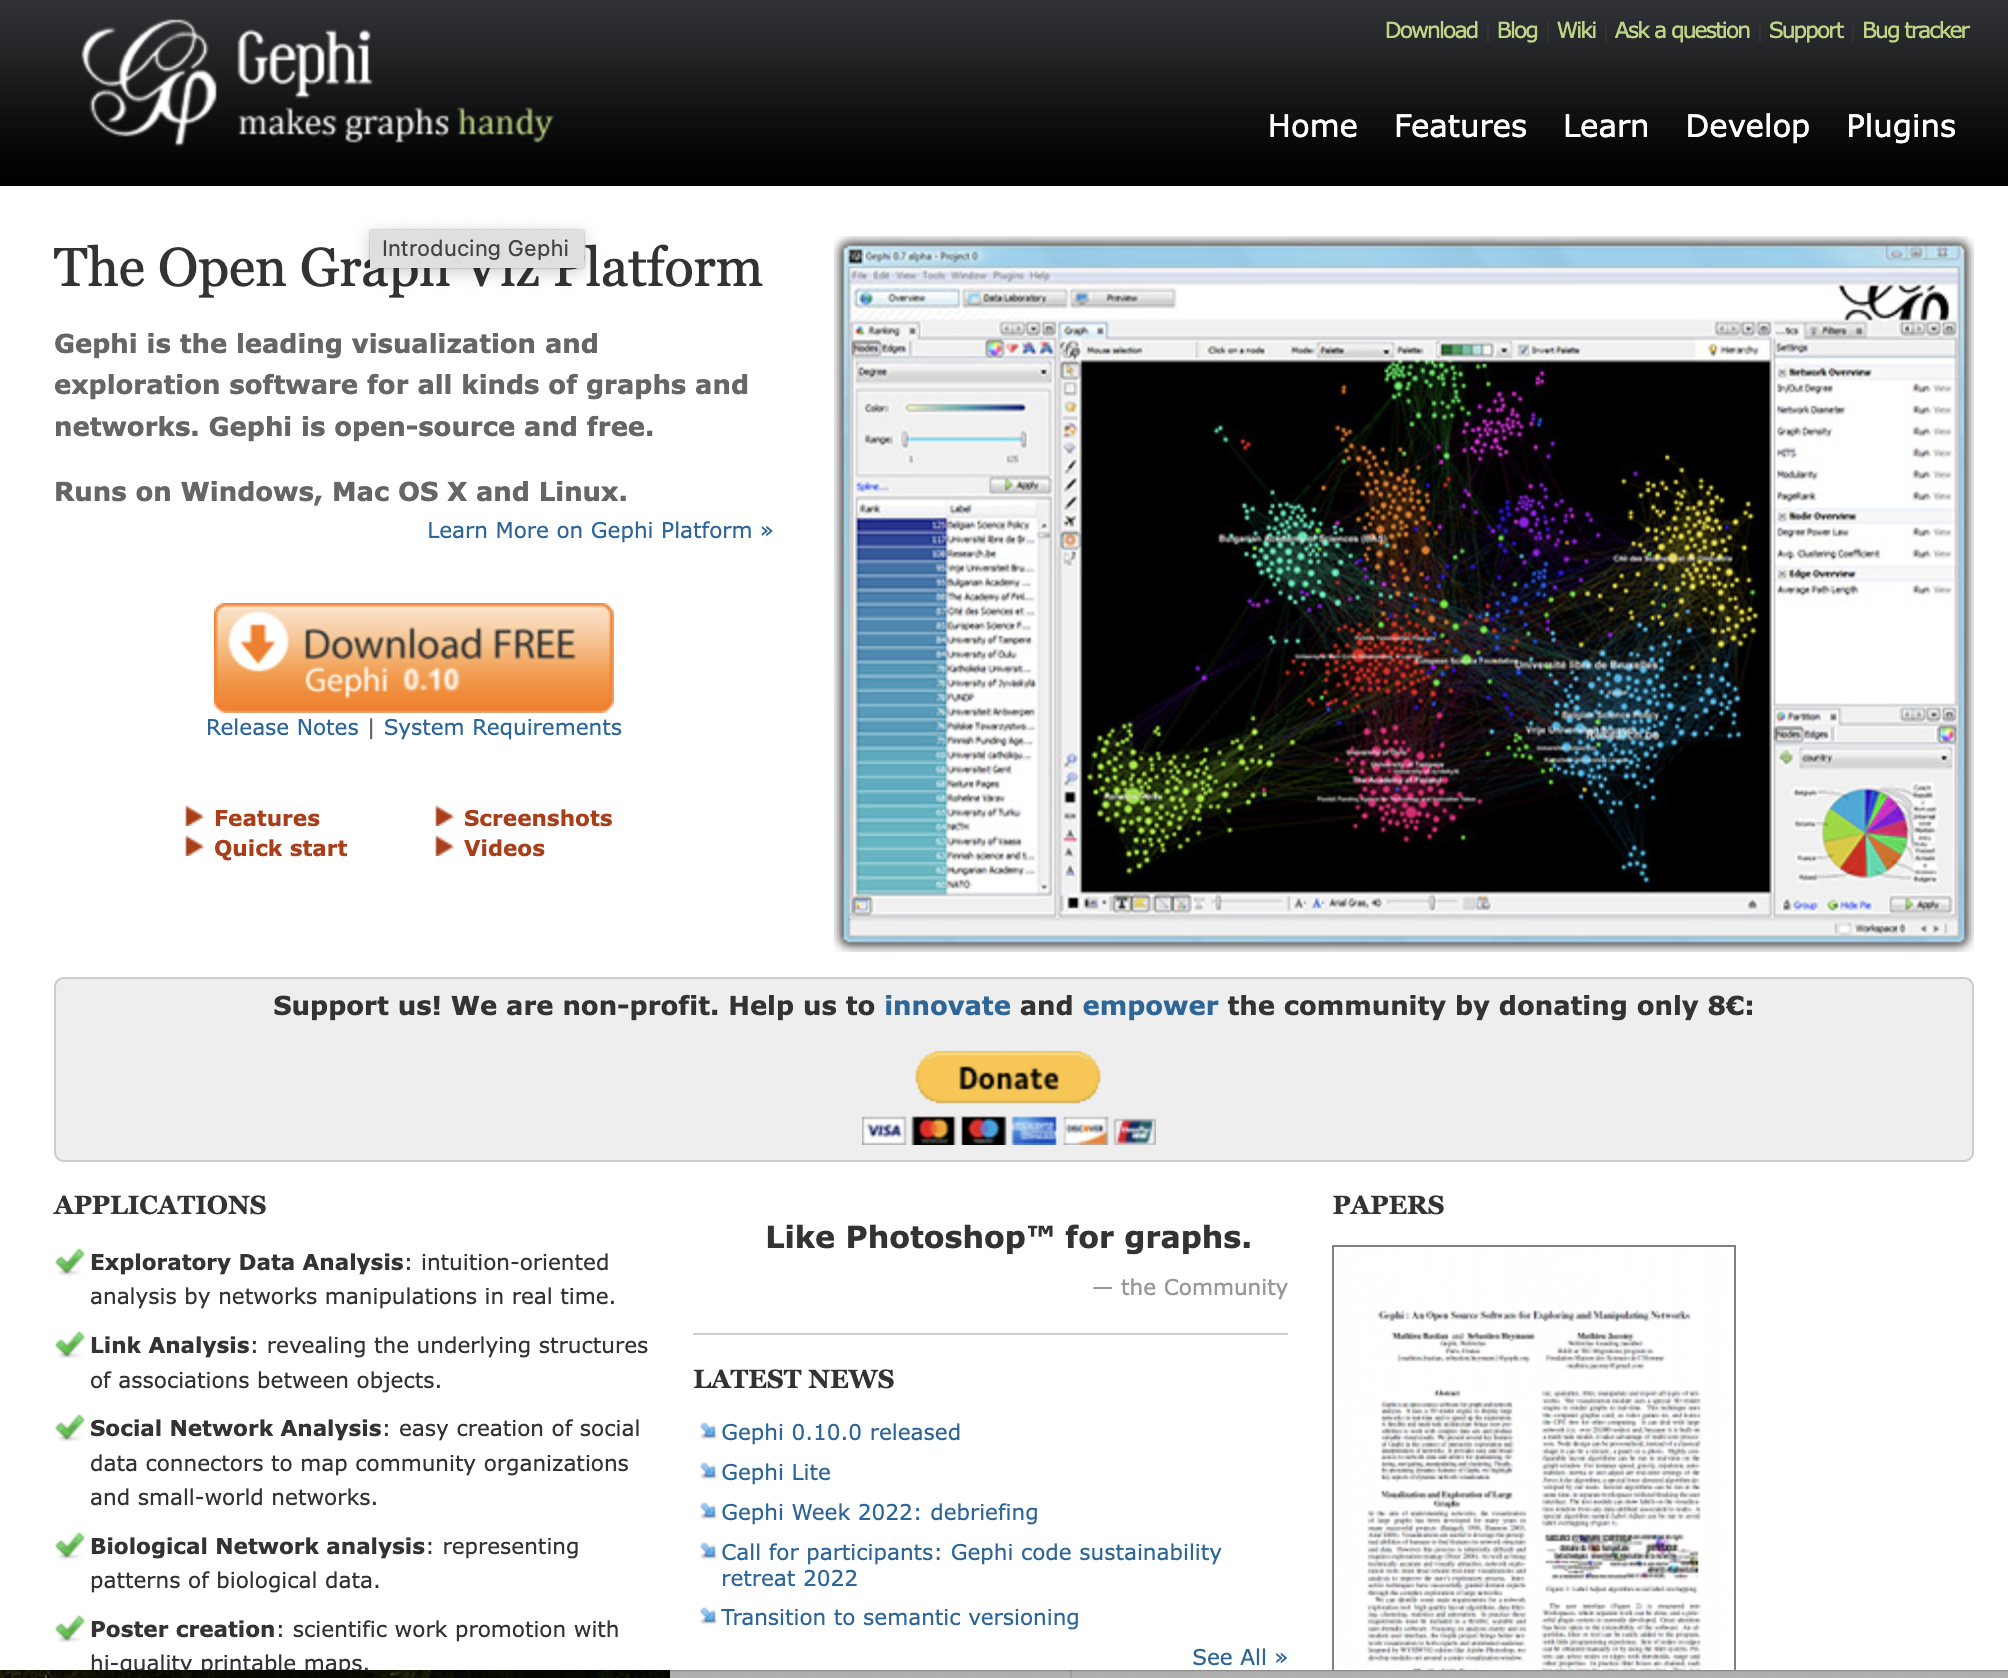
Task: Open the Release Notes link
Action: (x=282, y=727)
